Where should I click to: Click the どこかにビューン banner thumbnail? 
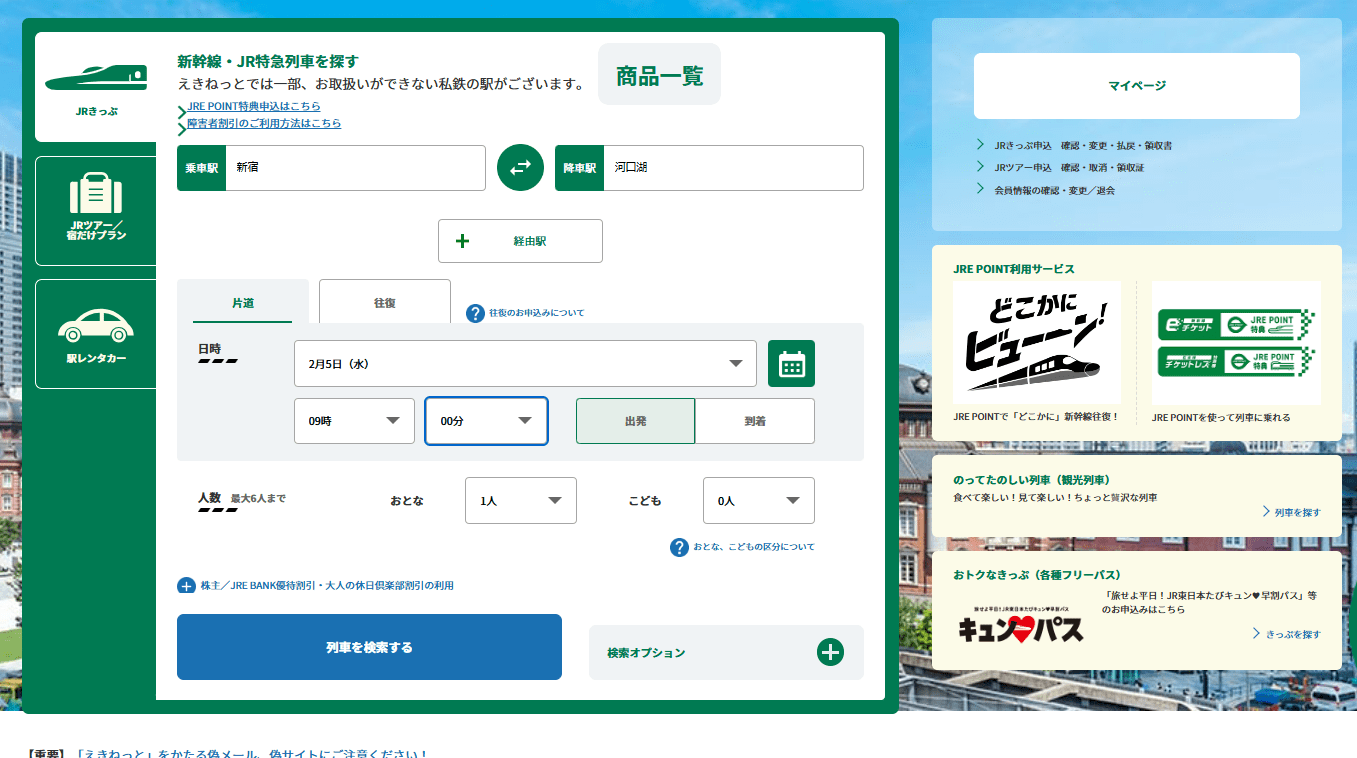[x=1036, y=342]
